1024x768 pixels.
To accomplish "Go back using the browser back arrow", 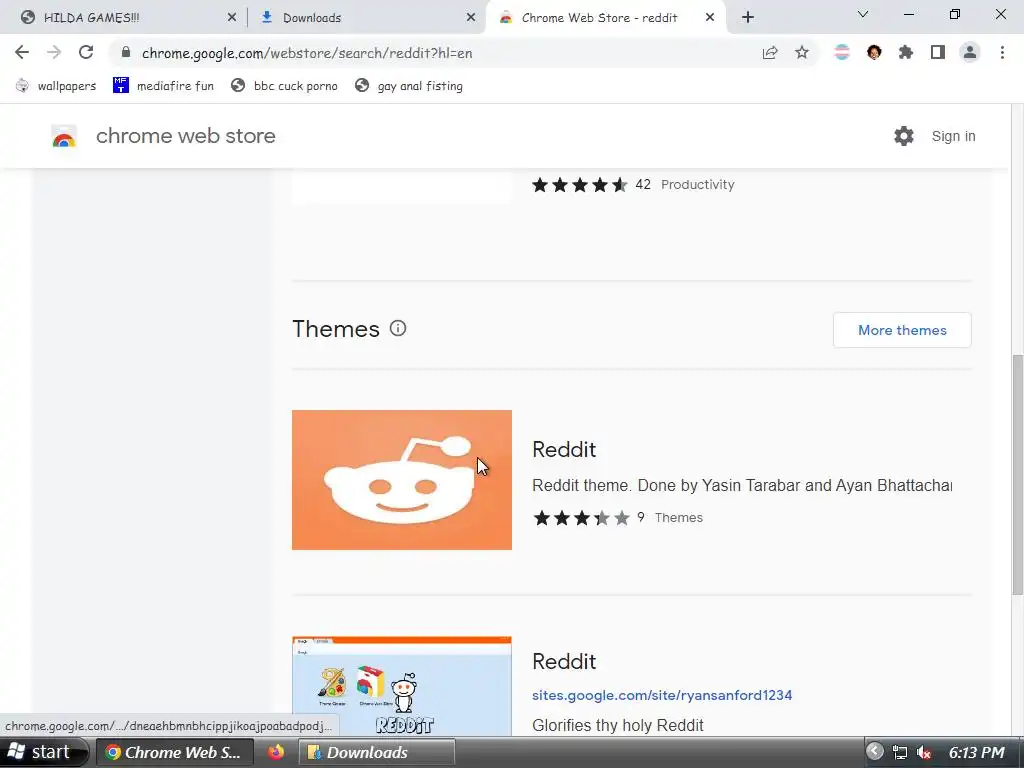I will [22, 52].
